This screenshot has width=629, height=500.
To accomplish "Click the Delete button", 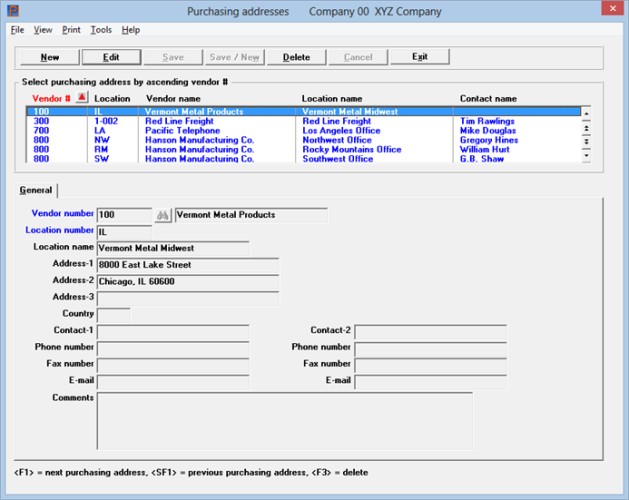I will [x=296, y=57].
